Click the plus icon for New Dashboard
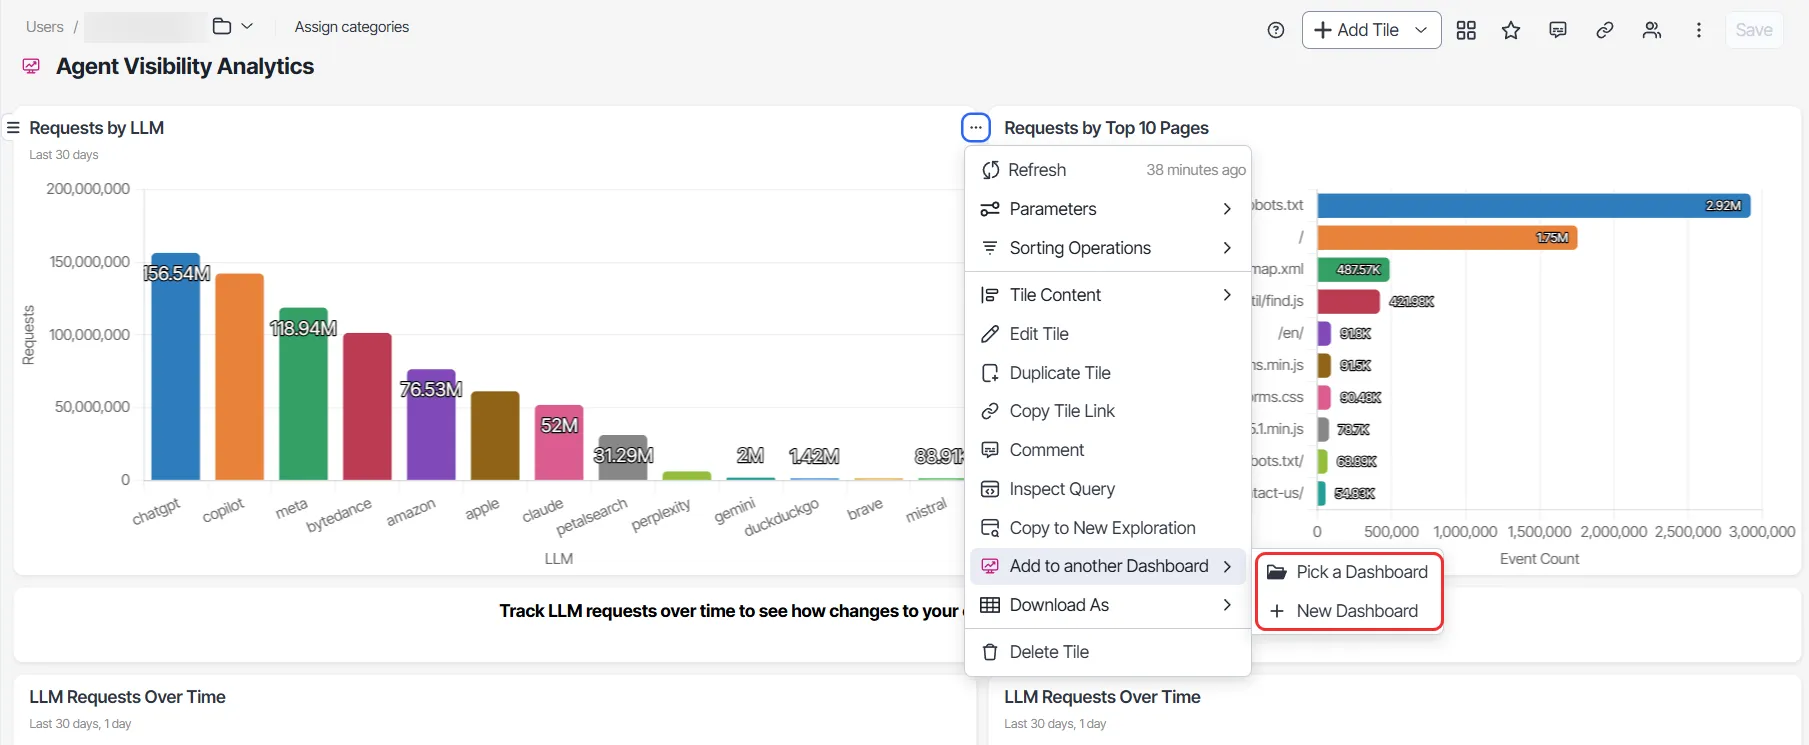The width and height of the screenshot is (1809, 745). [1277, 611]
